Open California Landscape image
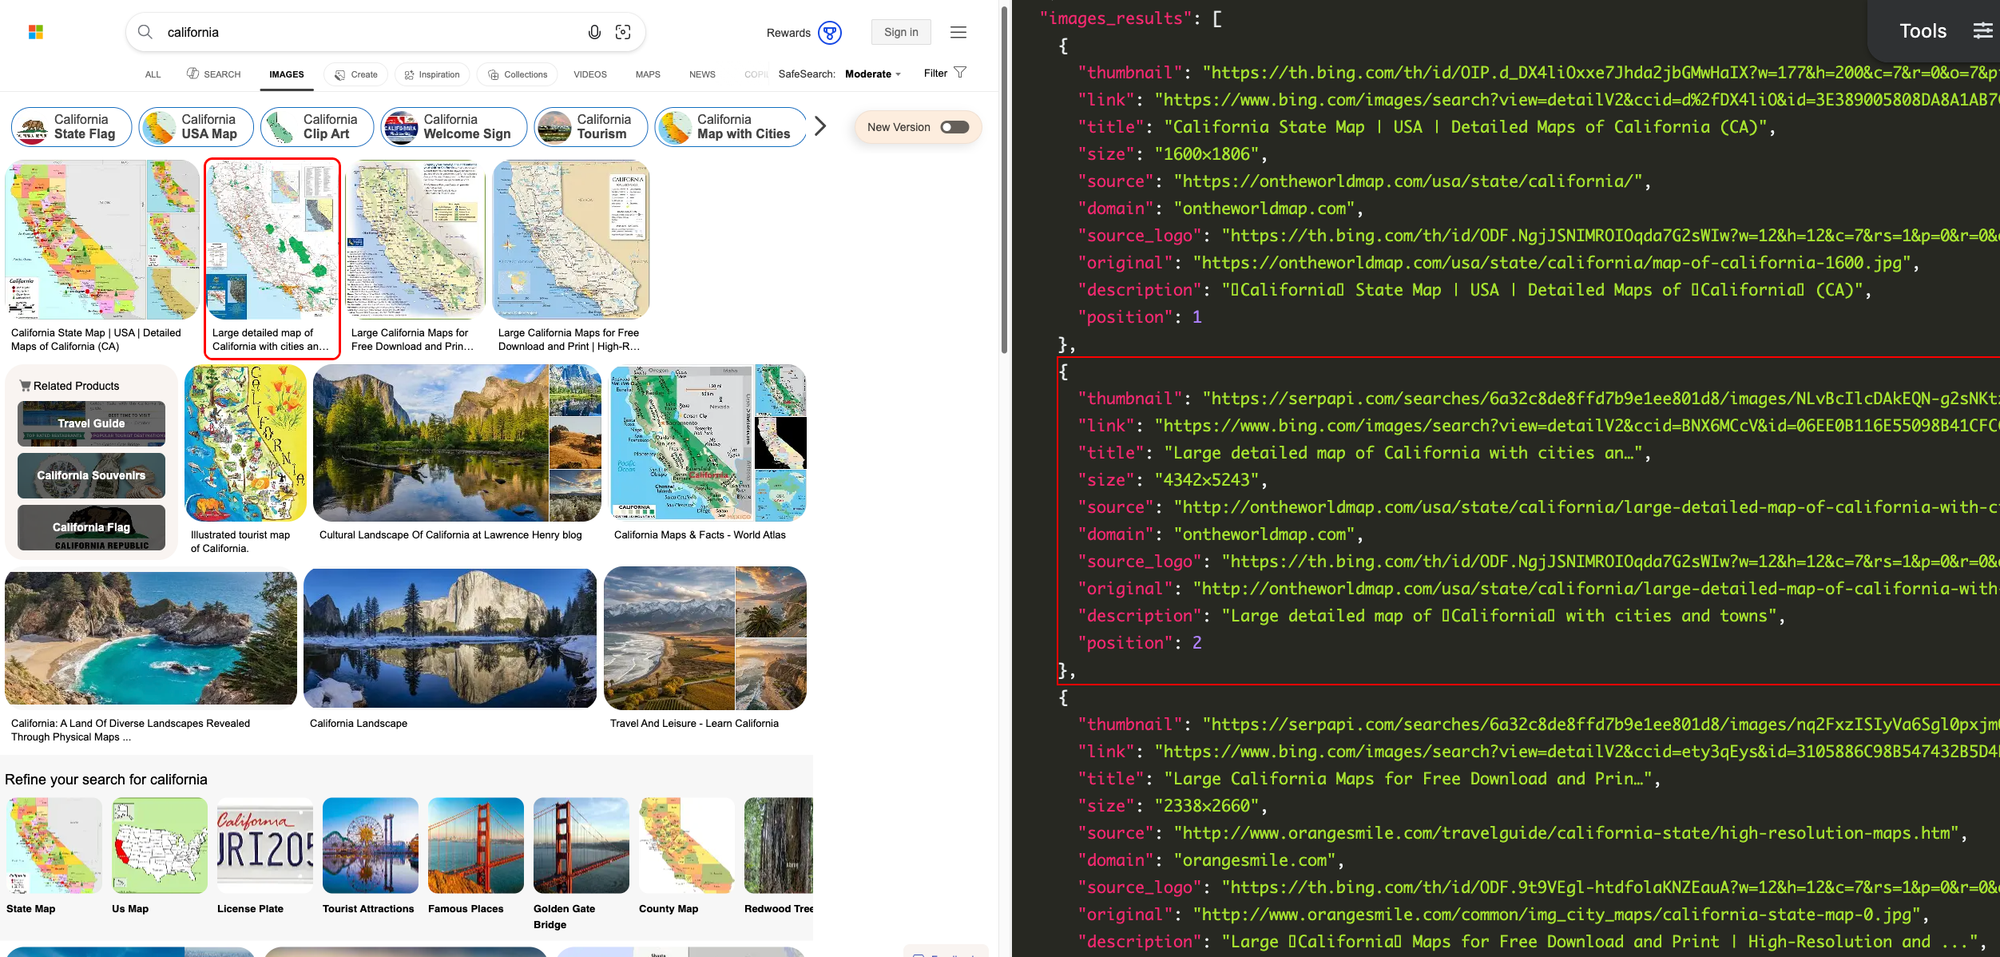2000x957 pixels. [450, 638]
